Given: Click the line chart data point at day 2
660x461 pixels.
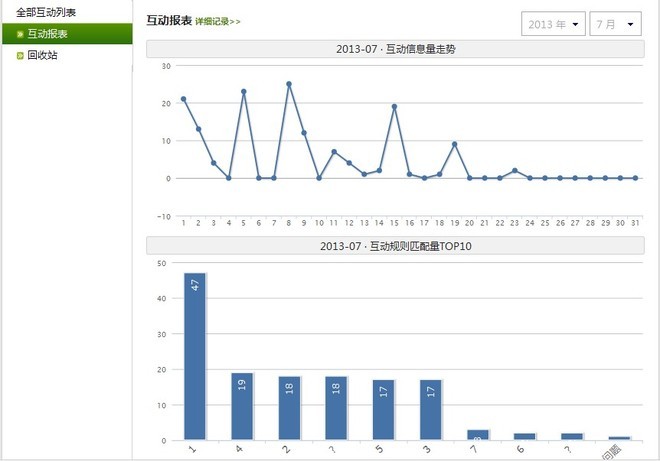Looking at the screenshot, I should pos(199,129).
